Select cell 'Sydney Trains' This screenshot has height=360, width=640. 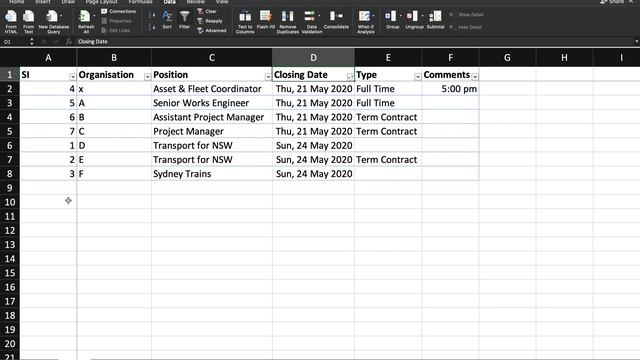[x=212, y=174]
